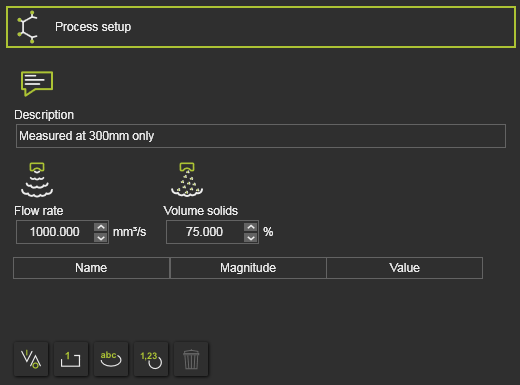Click the Name column header

pos(91,268)
